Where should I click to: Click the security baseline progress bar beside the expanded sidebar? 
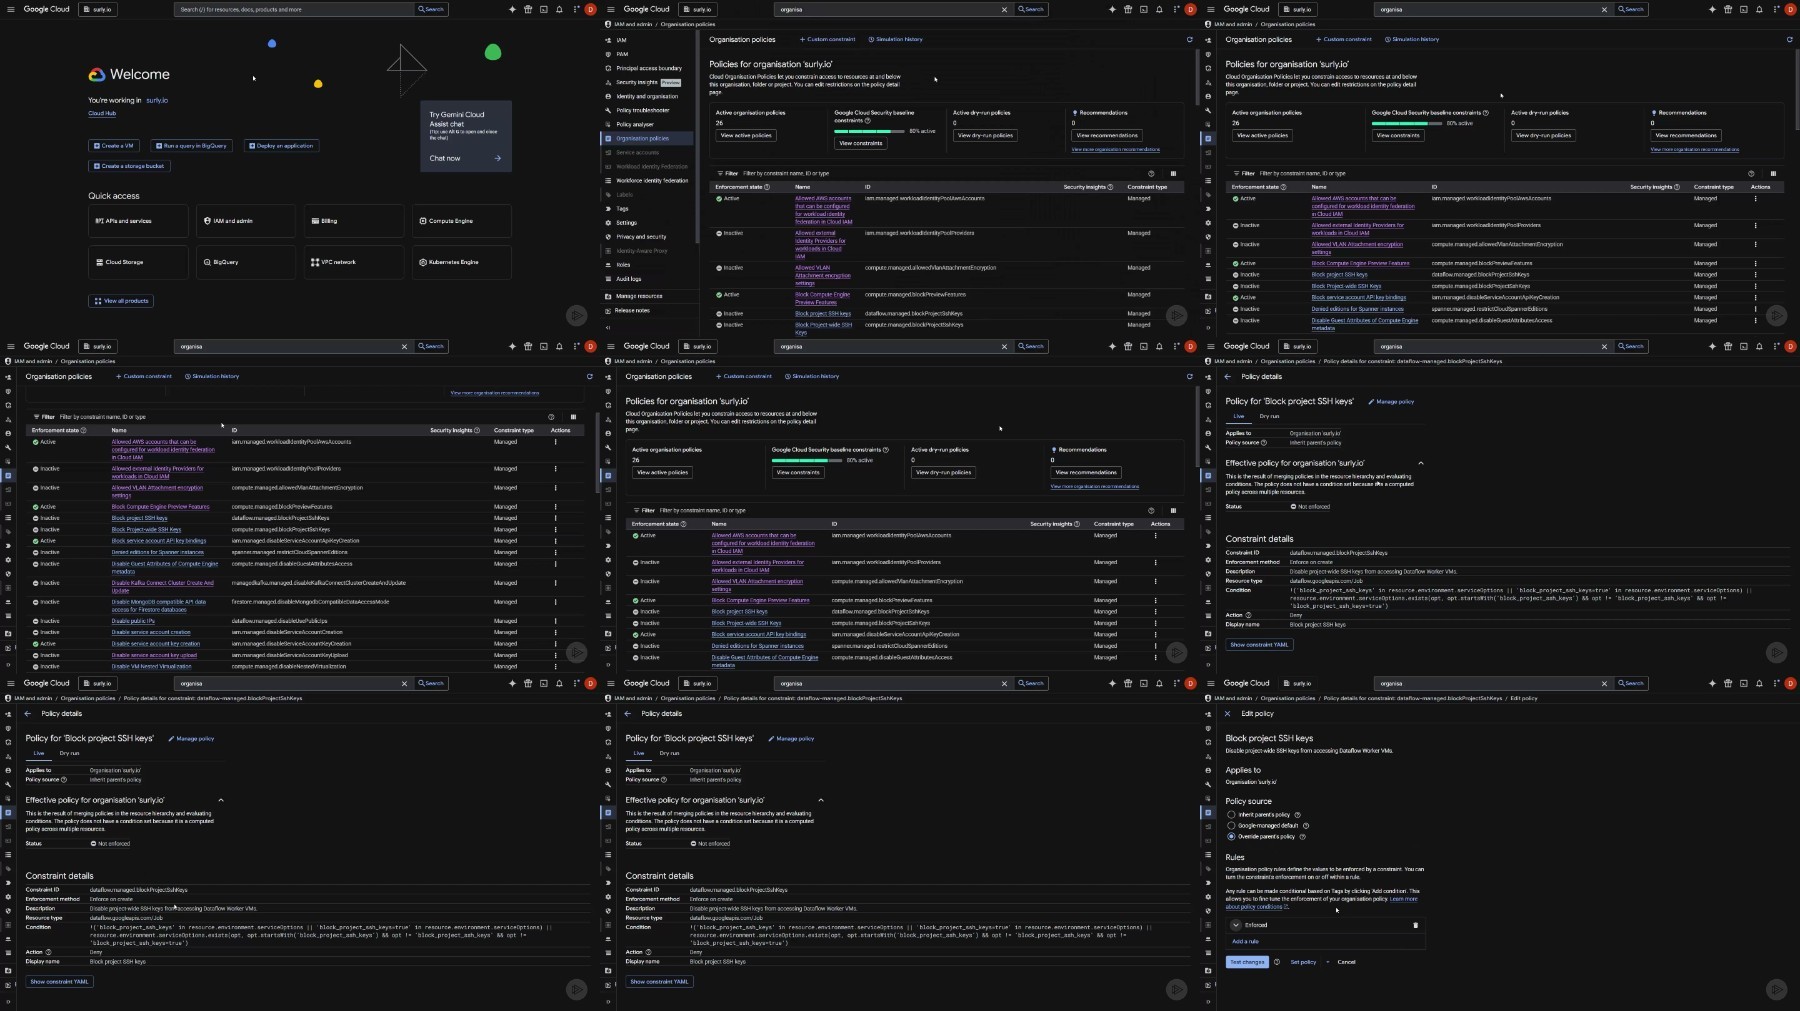pyautogui.click(x=869, y=131)
